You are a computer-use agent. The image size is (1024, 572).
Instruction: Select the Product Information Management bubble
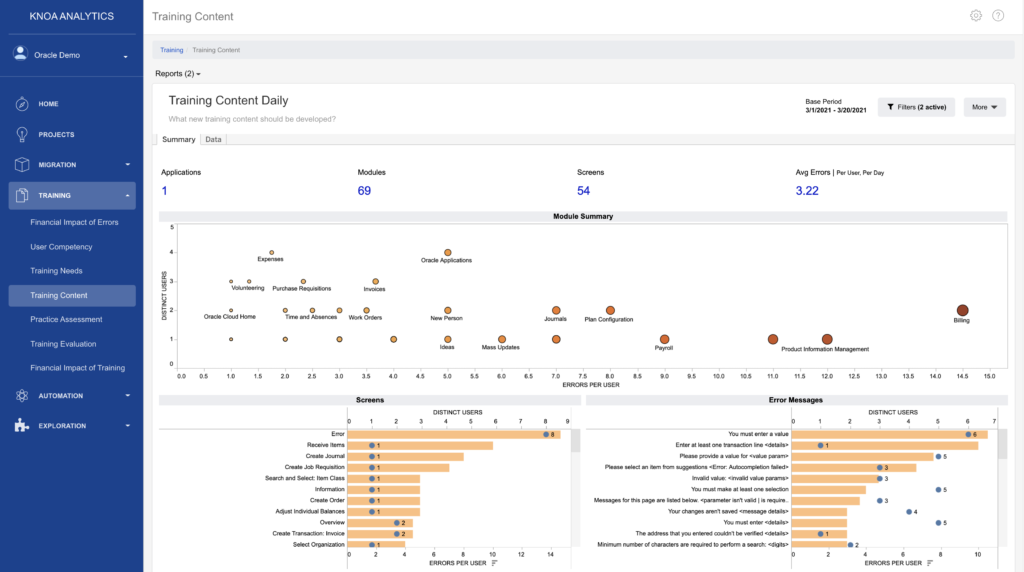tap(827, 339)
